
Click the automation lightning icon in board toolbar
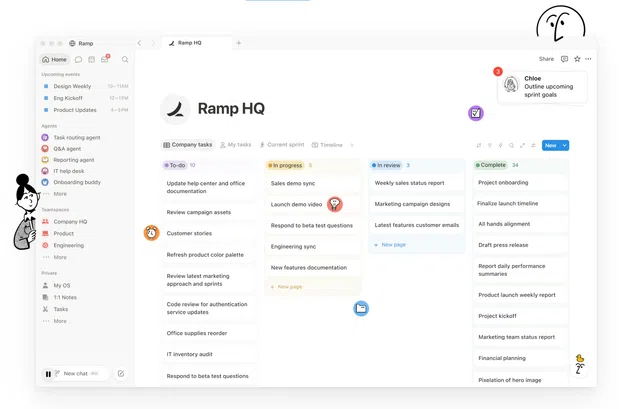click(x=500, y=145)
